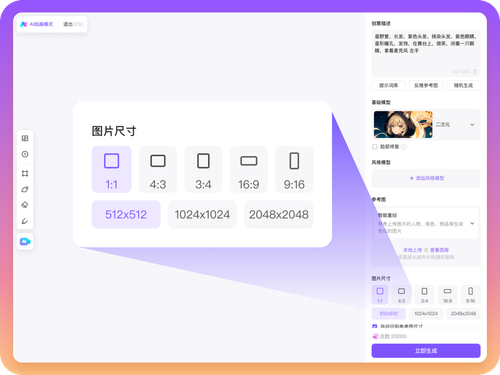Click the purple 立即生成 generate button
The height and width of the screenshot is (375, 500).
pyautogui.click(x=426, y=351)
